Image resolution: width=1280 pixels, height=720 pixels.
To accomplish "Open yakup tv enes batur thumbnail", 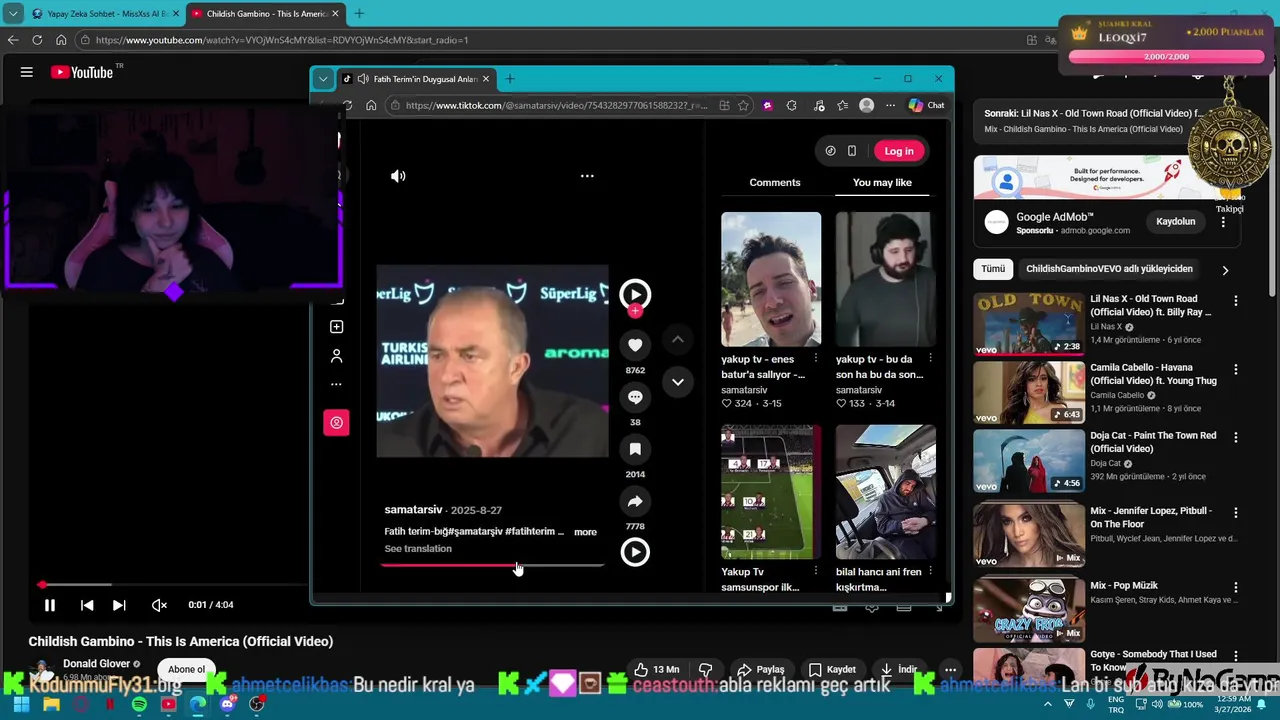I will coord(771,279).
